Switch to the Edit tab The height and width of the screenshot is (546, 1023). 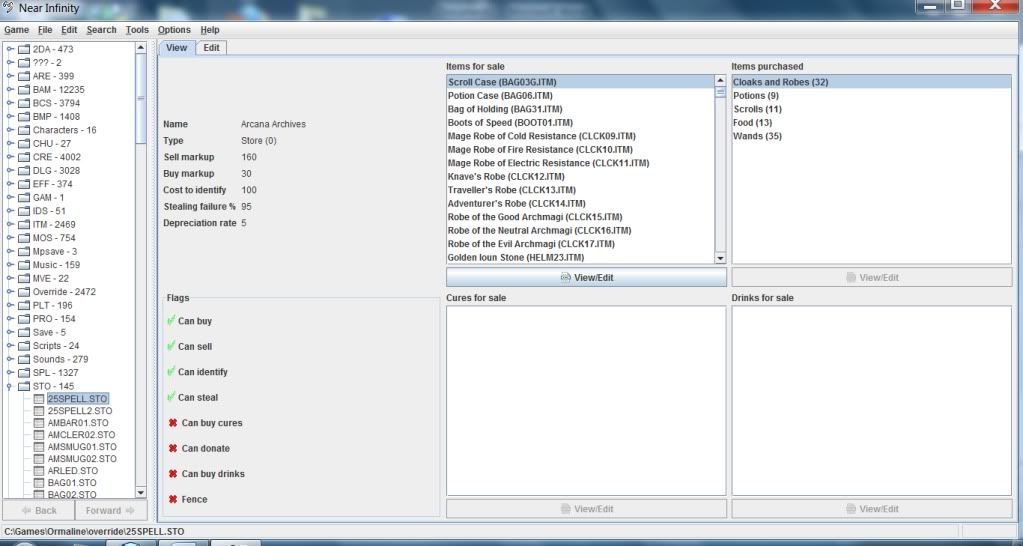pos(211,48)
